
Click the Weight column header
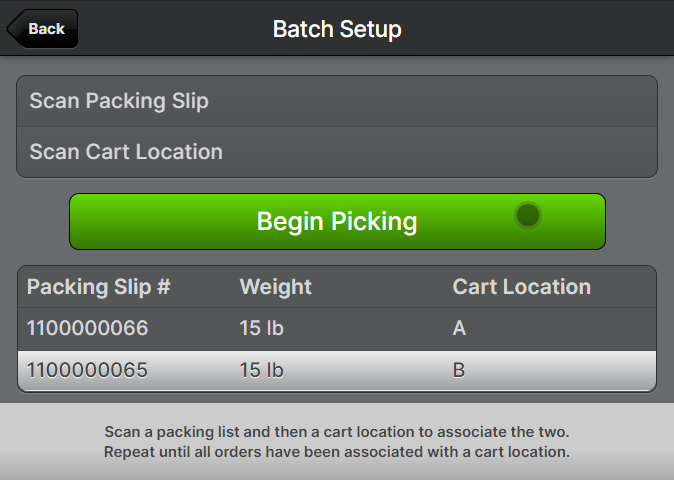tap(276, 287)
